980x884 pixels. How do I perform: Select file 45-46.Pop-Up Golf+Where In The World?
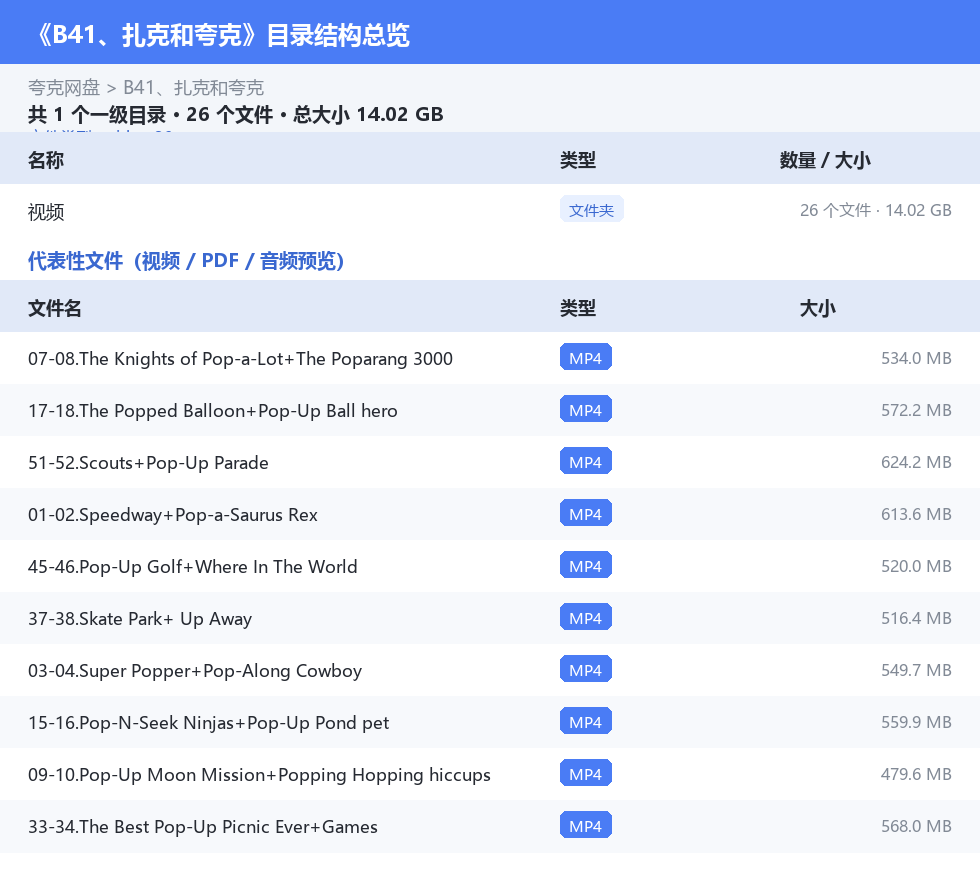[192, 566]
